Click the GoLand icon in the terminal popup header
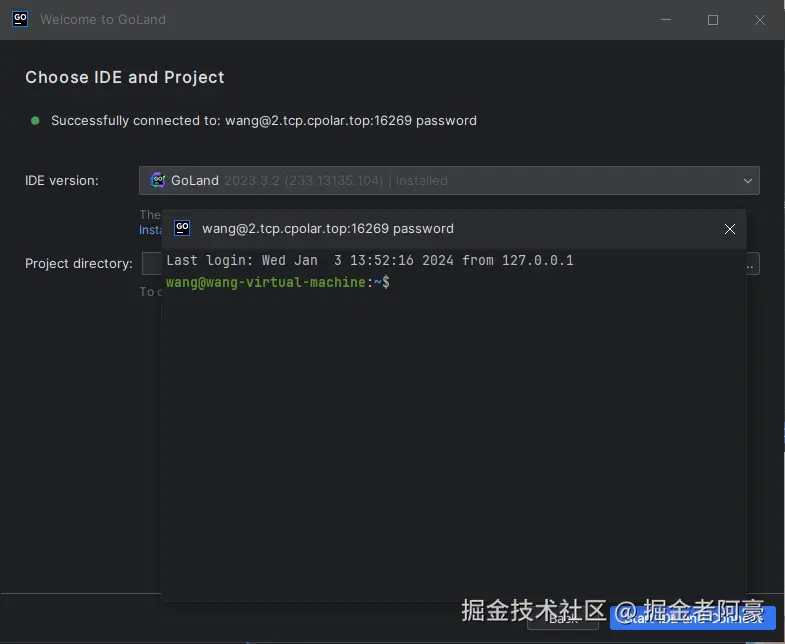 coord(182,228)
